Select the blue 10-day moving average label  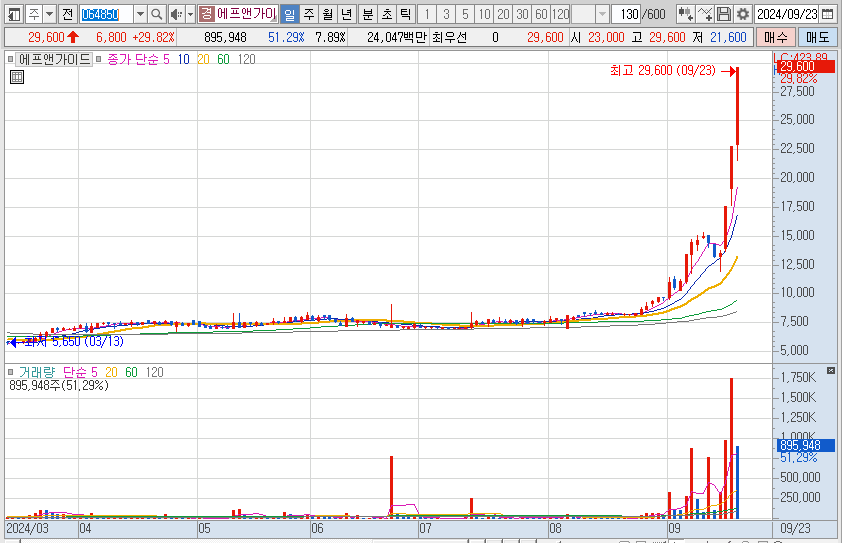[x=184, y=59]
